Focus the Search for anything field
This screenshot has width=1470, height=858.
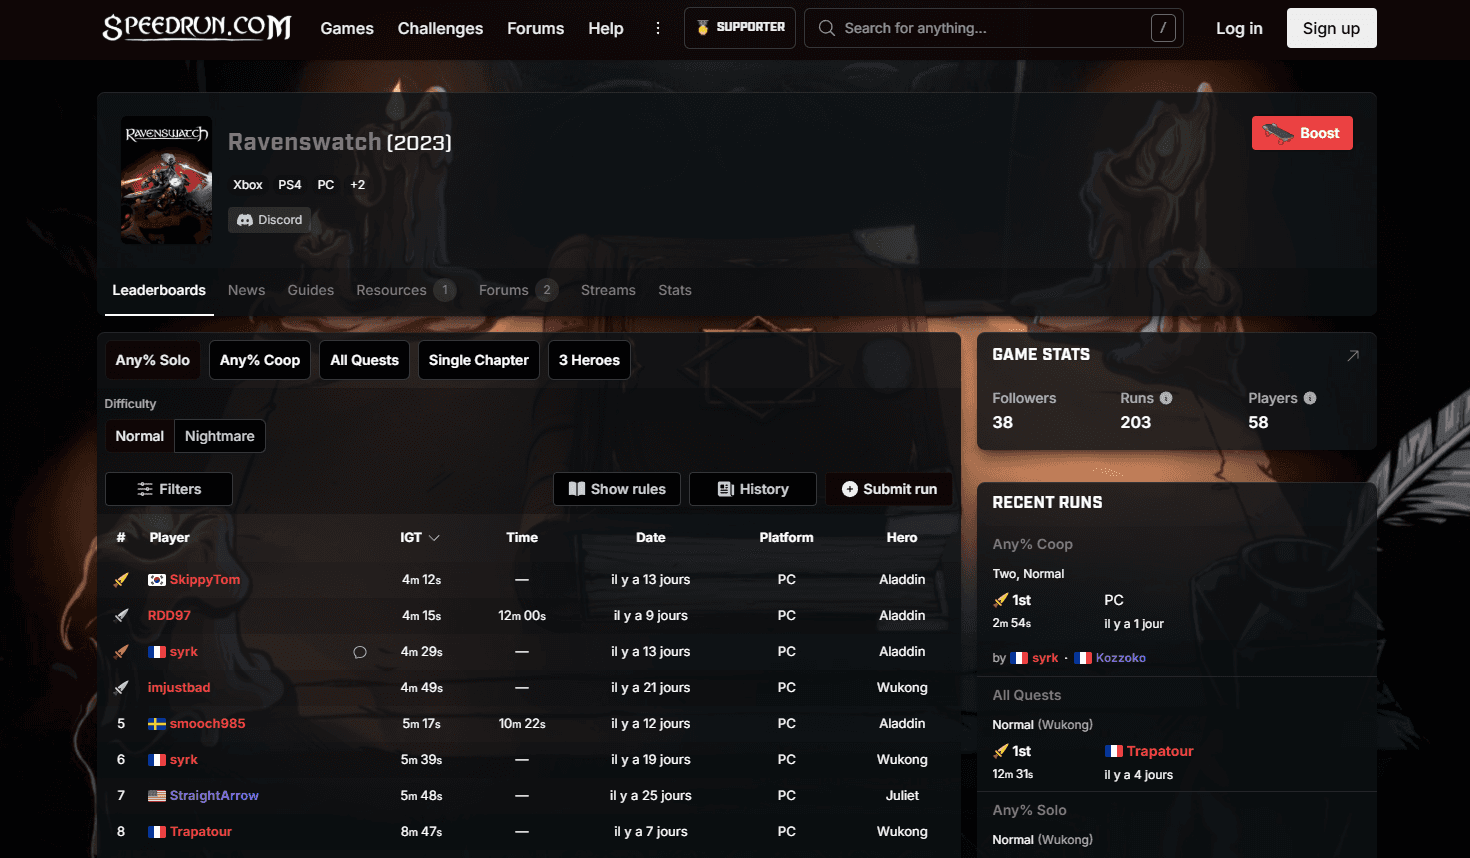click(x=994, y=28)
